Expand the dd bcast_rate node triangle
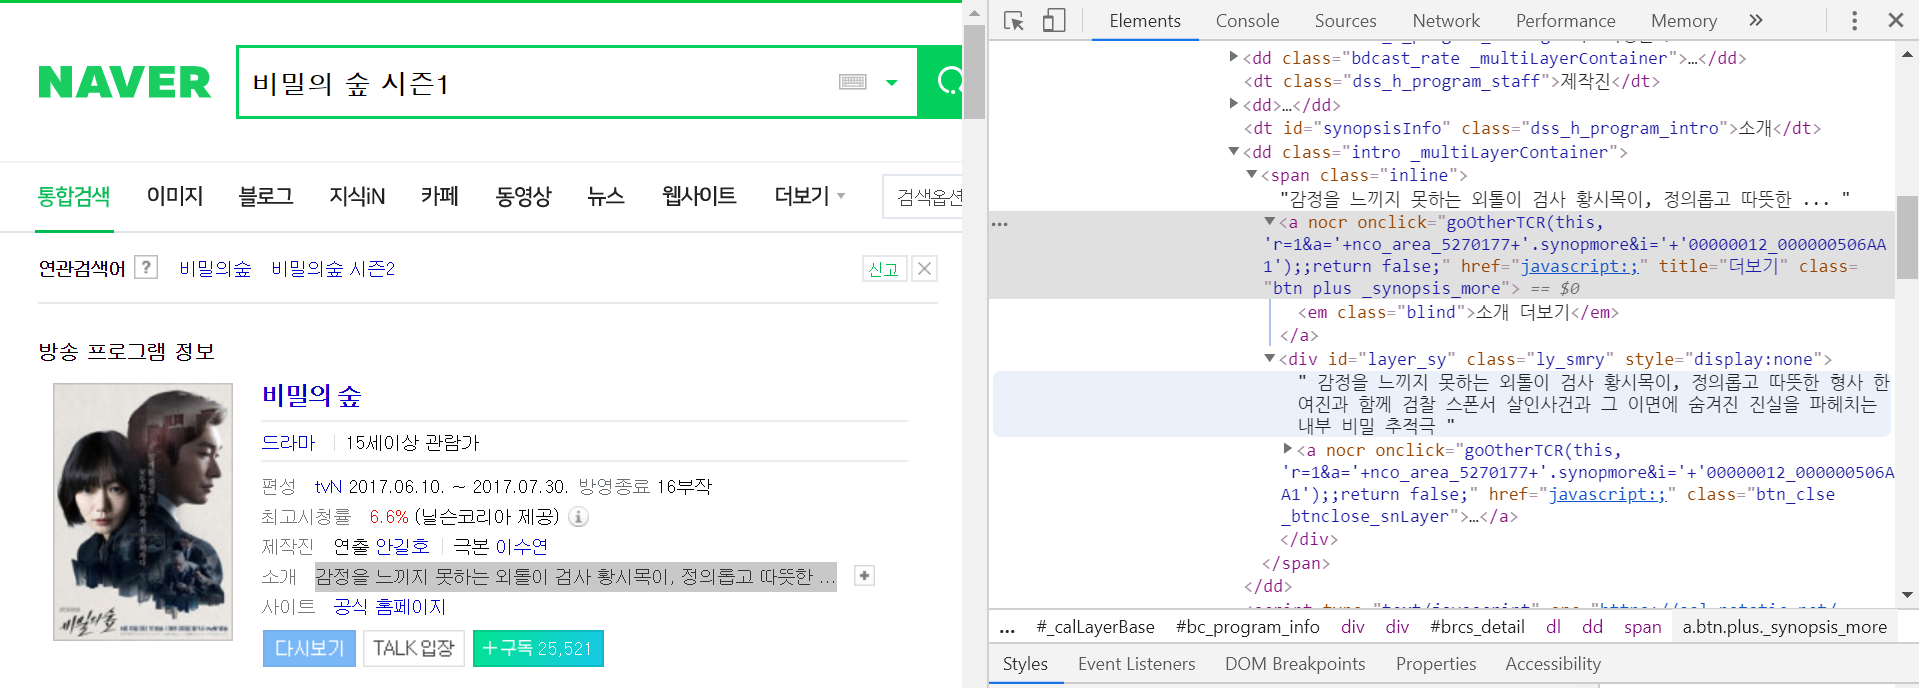Screen dimensions: 1919x688 click(x=1234, y=57)
